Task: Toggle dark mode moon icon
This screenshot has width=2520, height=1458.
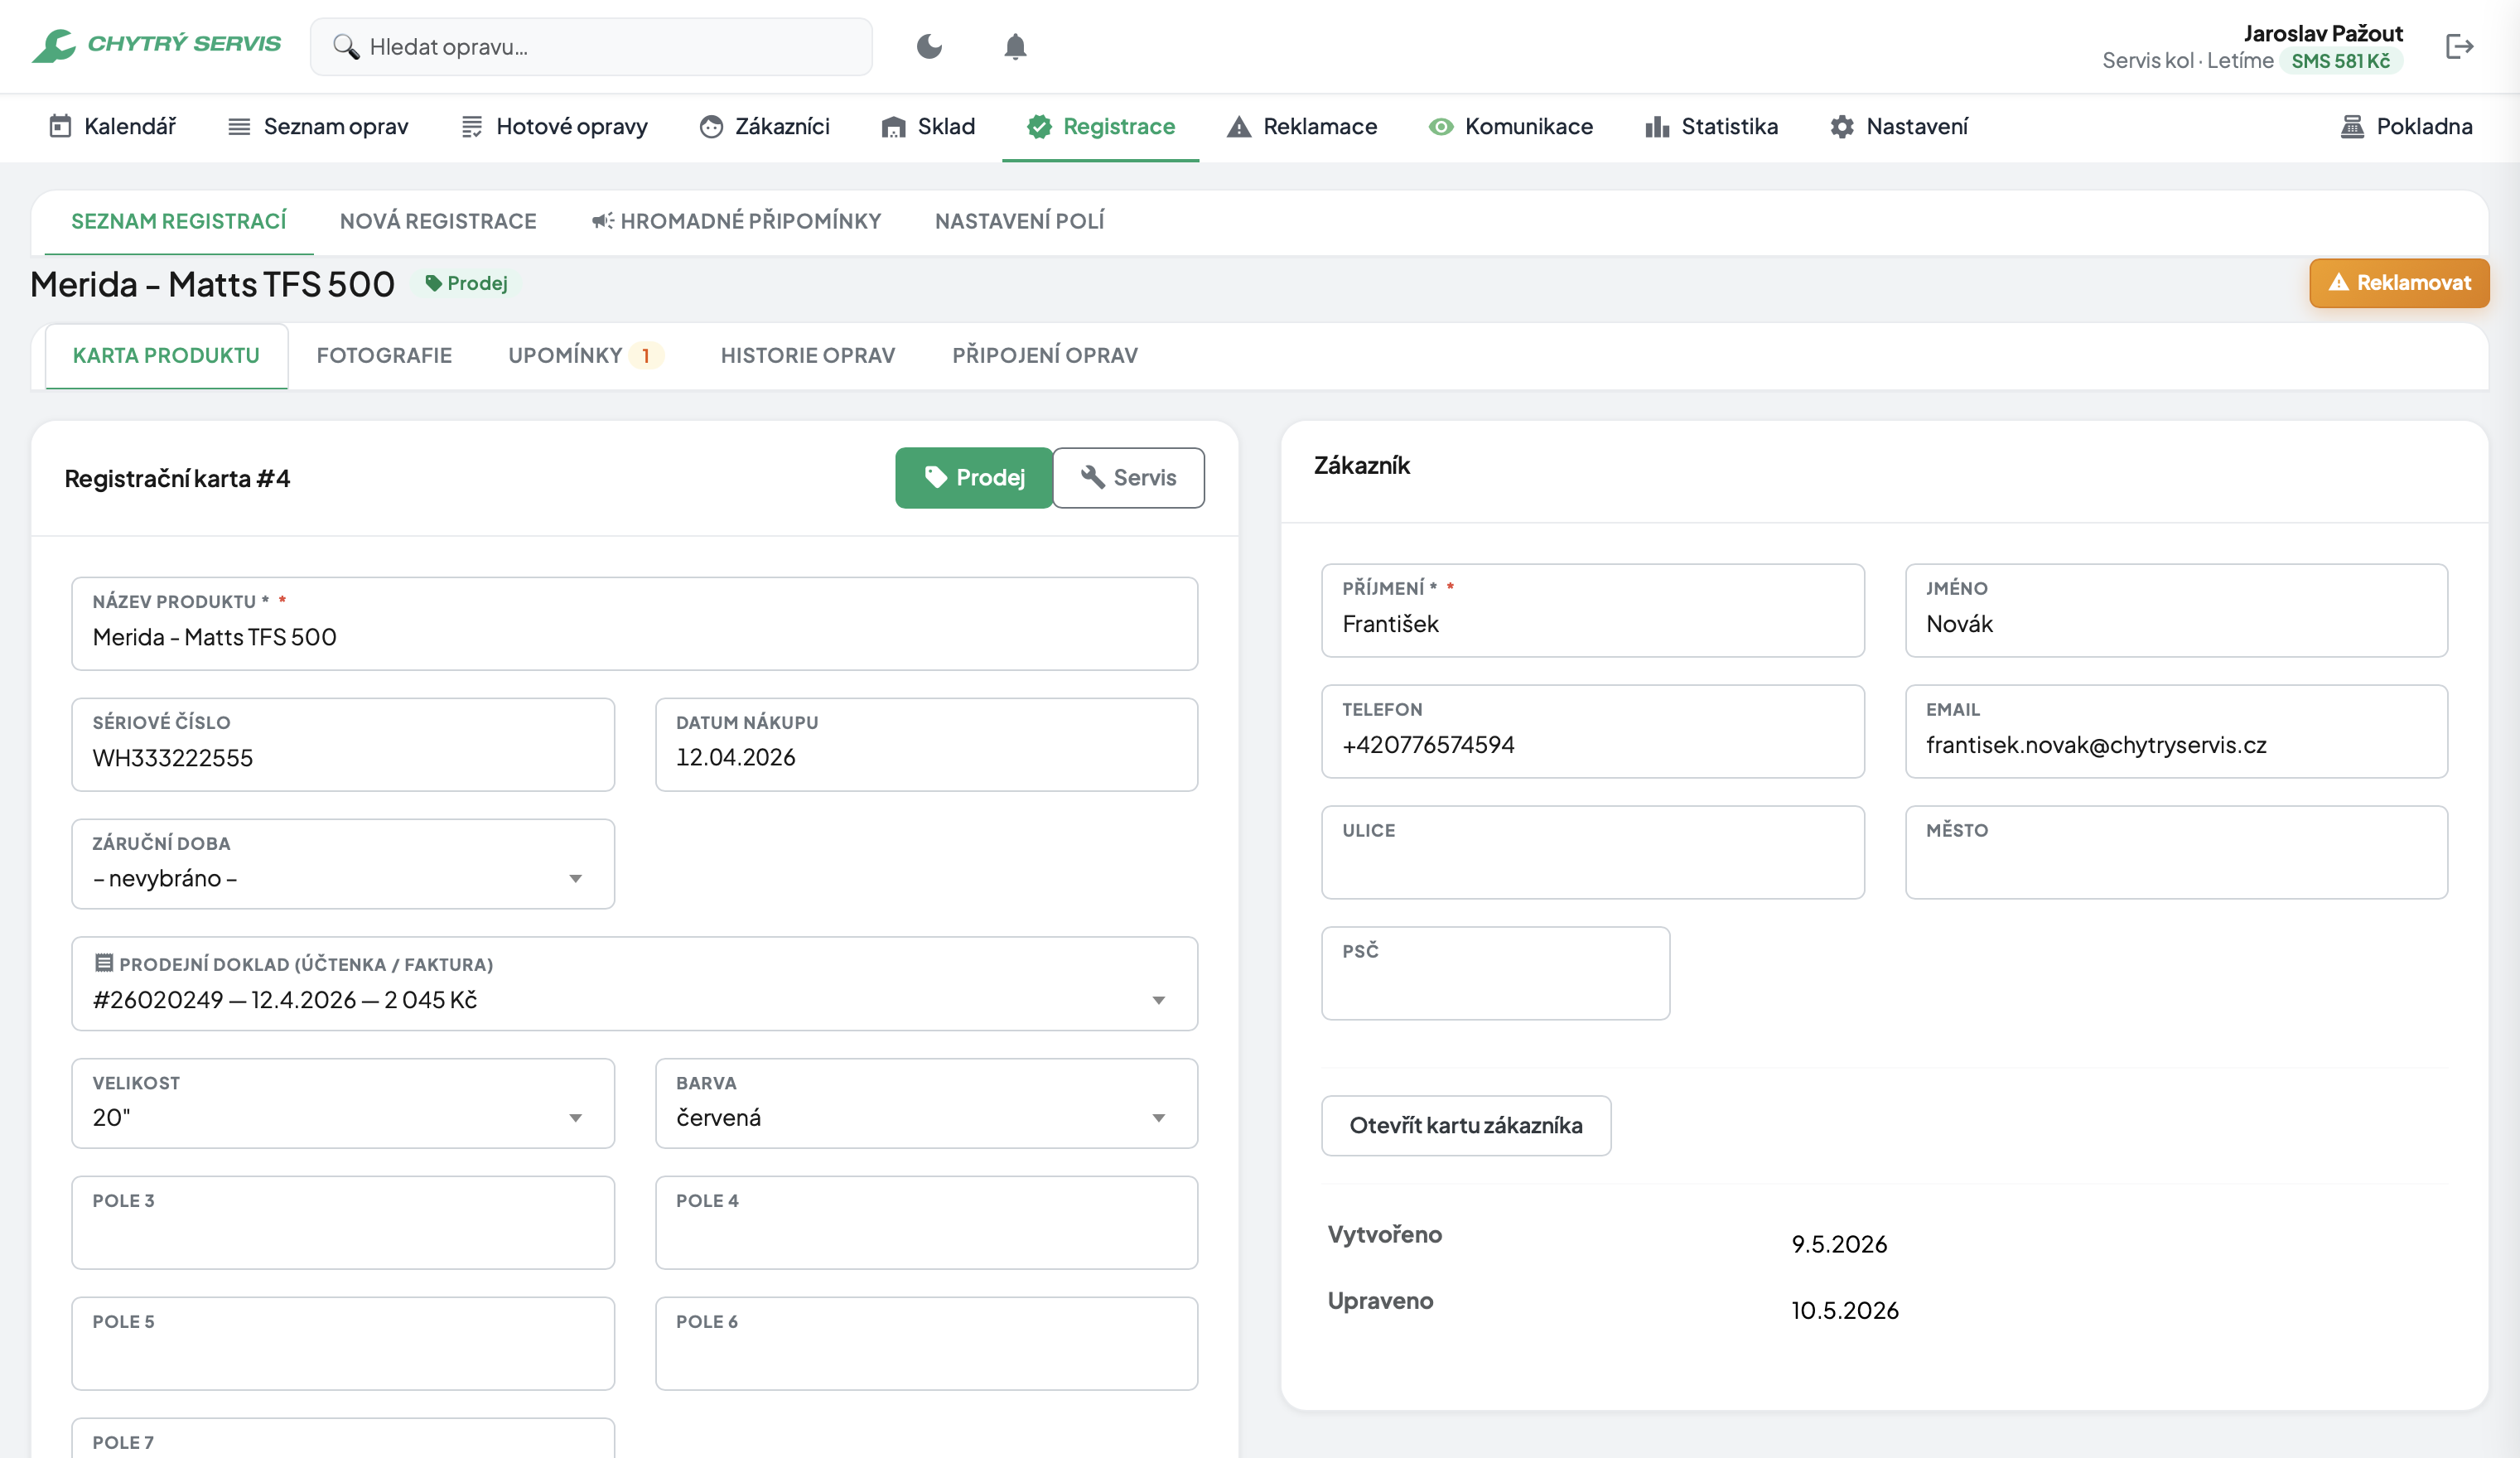Action: [x=929, y=46]
